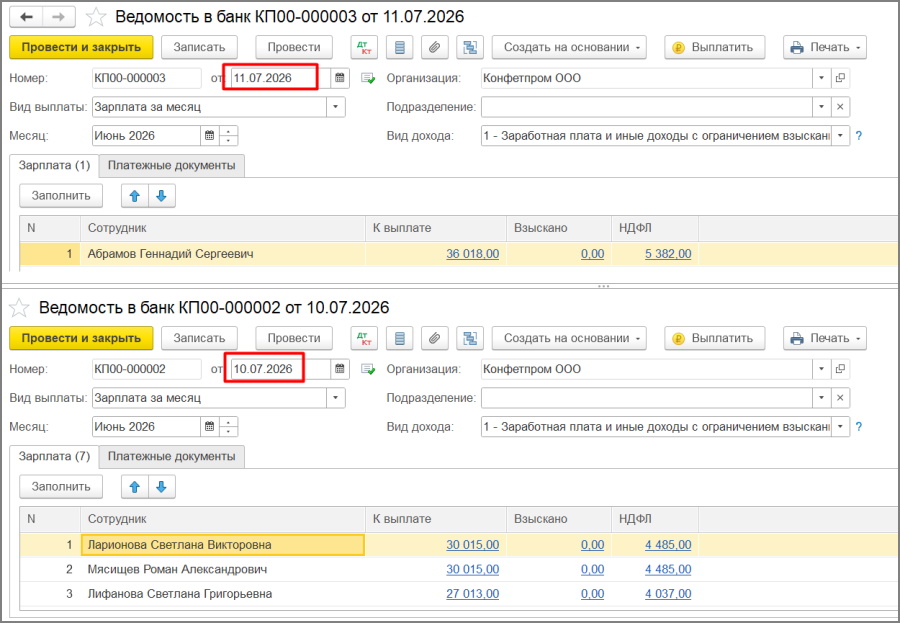900x623 pixels.
Task: Click Номер field КП00-000003
Action: point(146,78)
